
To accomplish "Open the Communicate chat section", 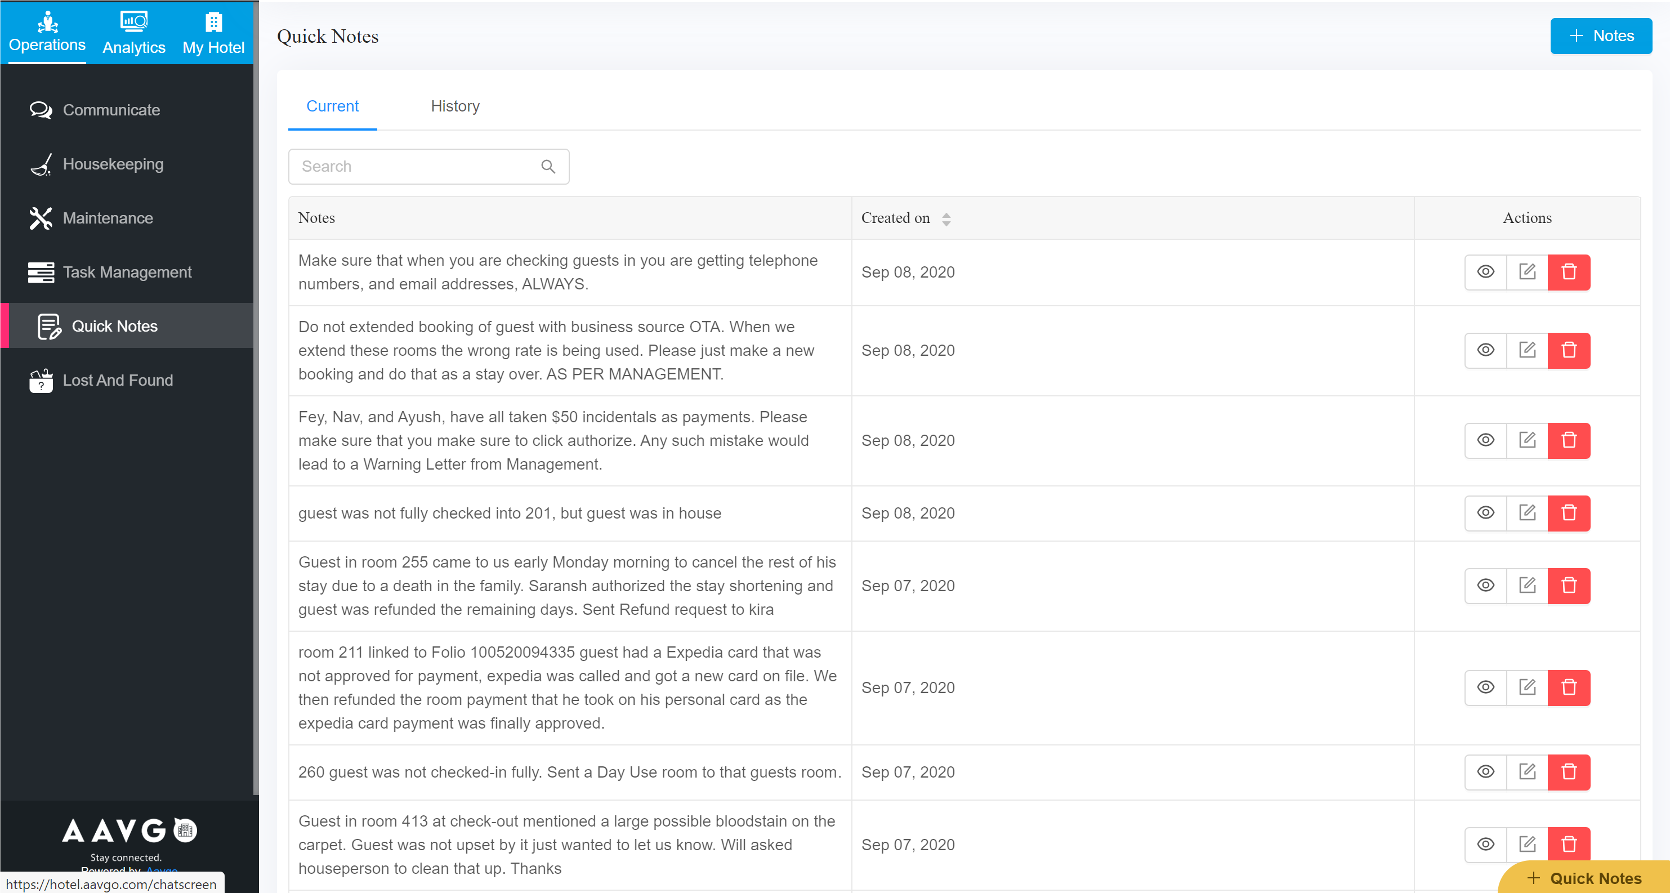I will coord(110,110).
